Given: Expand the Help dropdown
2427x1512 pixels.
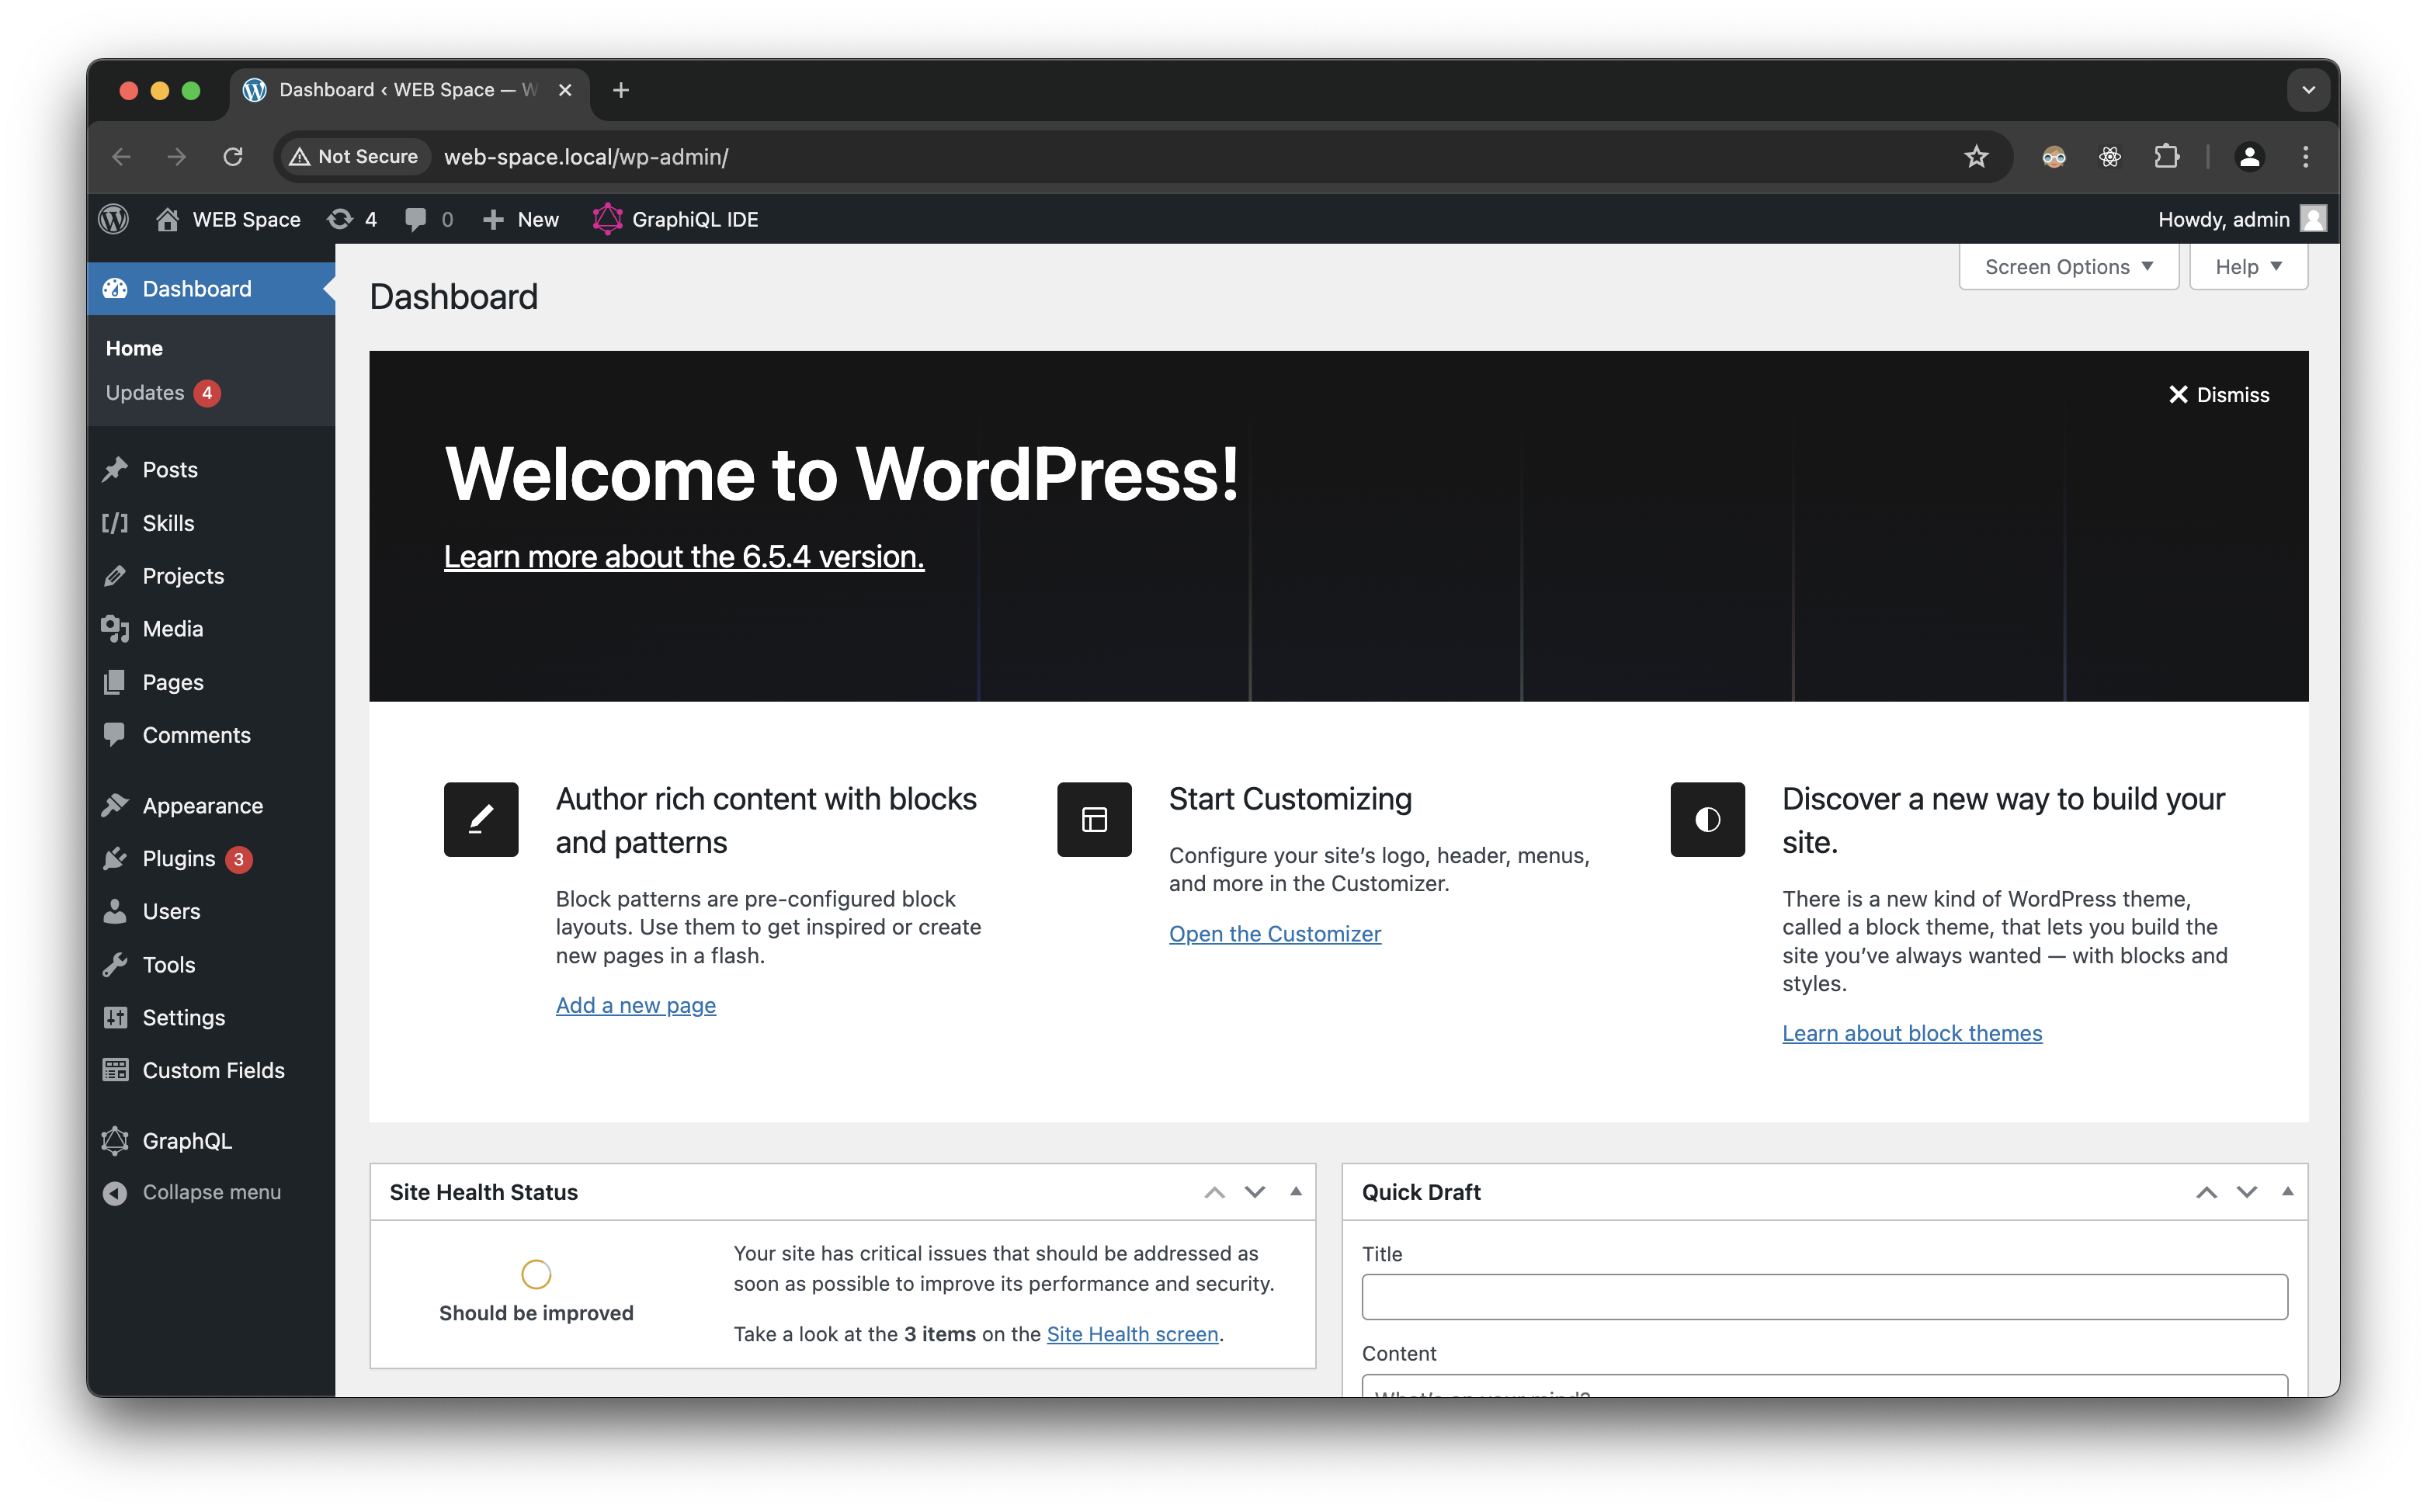Looking at the screenshot, I should click(x=2247, y=266).
